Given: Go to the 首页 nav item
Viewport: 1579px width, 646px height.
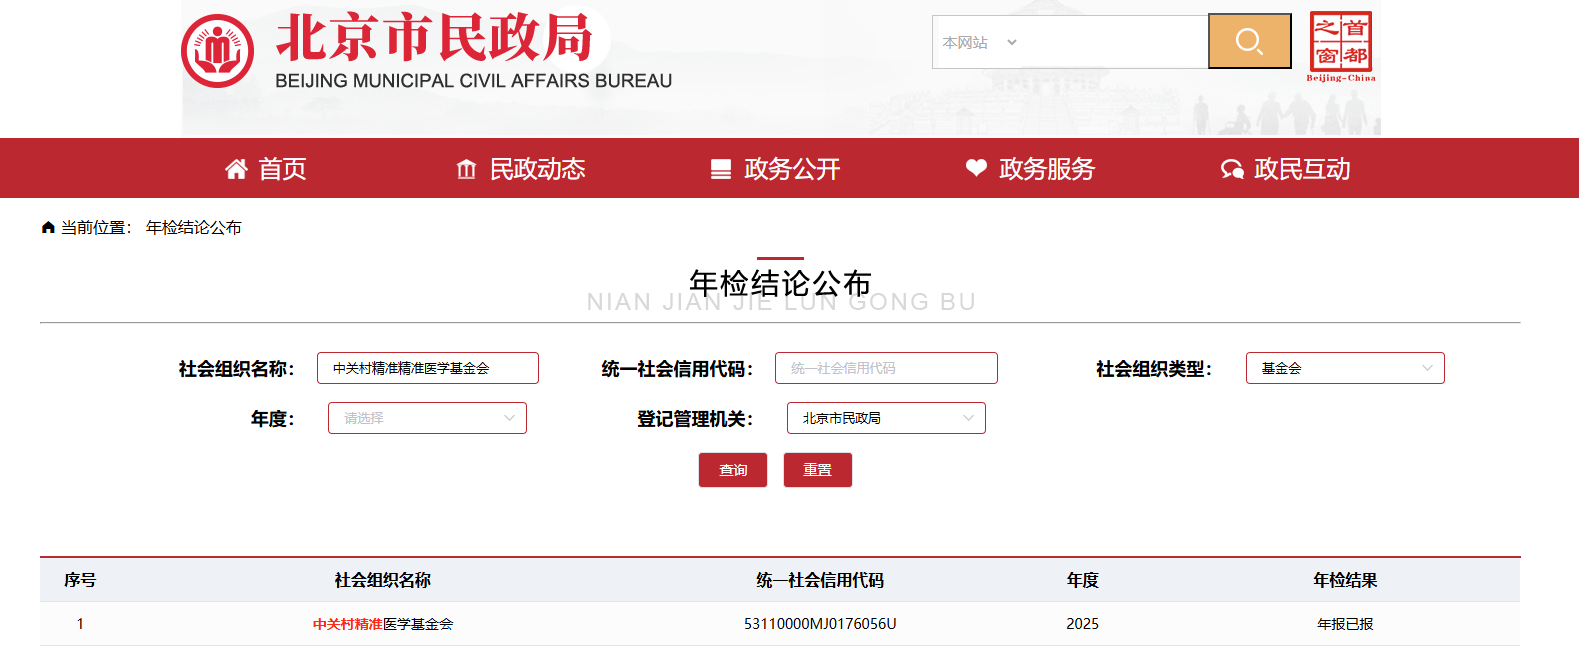Looking at the screenshot, I should tap(282, 169).
